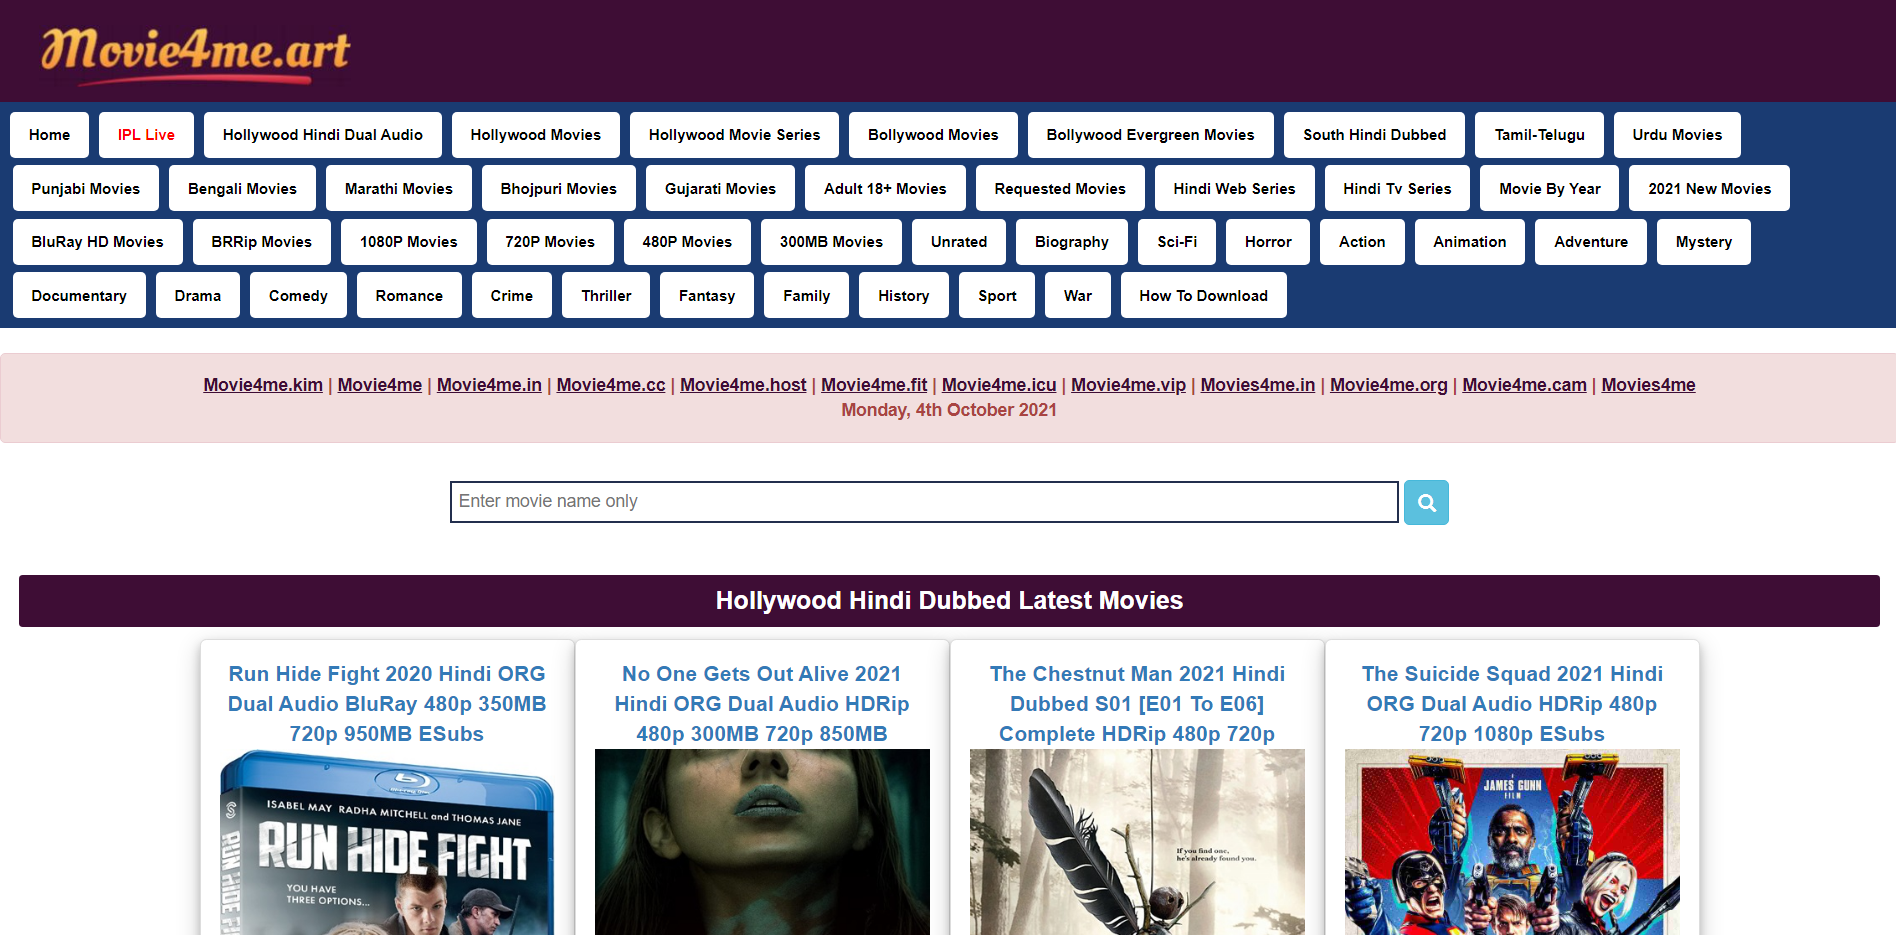
Task: Open South Hindi Dubbed category
Action: pos(1374,135)
